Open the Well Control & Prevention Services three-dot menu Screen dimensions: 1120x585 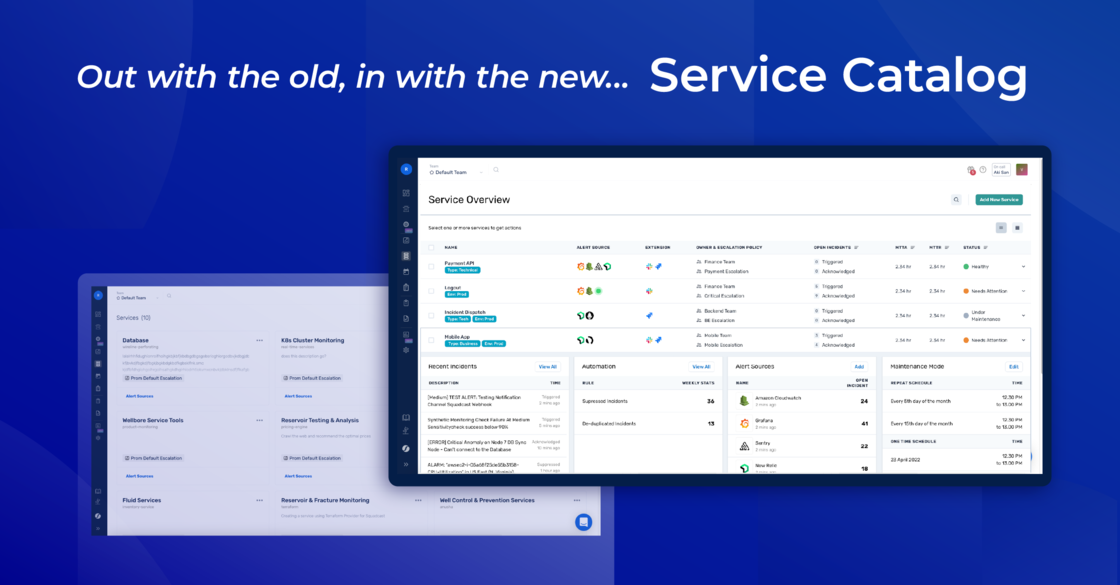(x=576, y=501)
